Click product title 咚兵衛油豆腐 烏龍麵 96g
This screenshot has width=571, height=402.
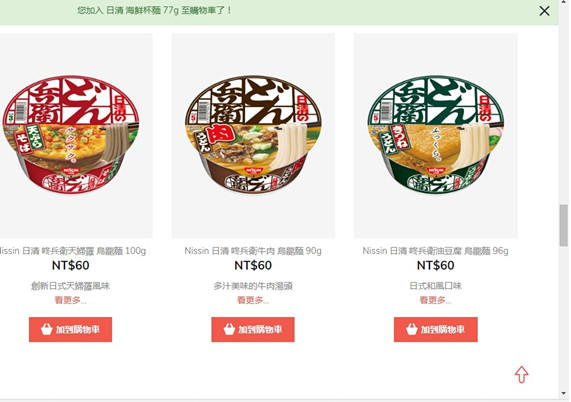point(436,251)
